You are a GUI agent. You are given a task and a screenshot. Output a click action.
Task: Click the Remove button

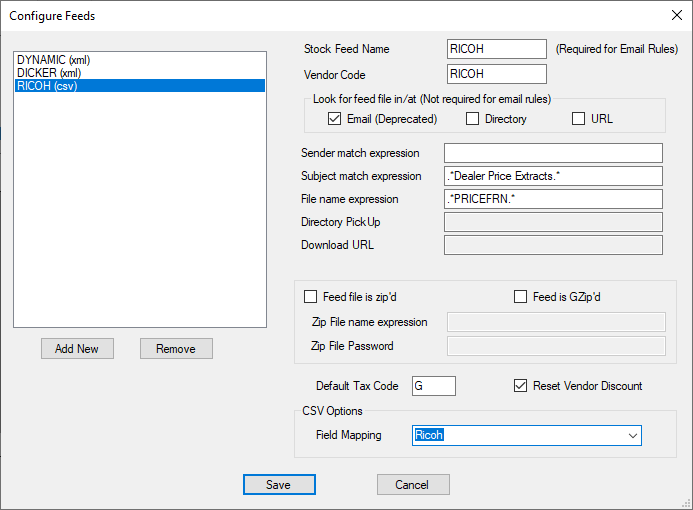pos(176,348)
